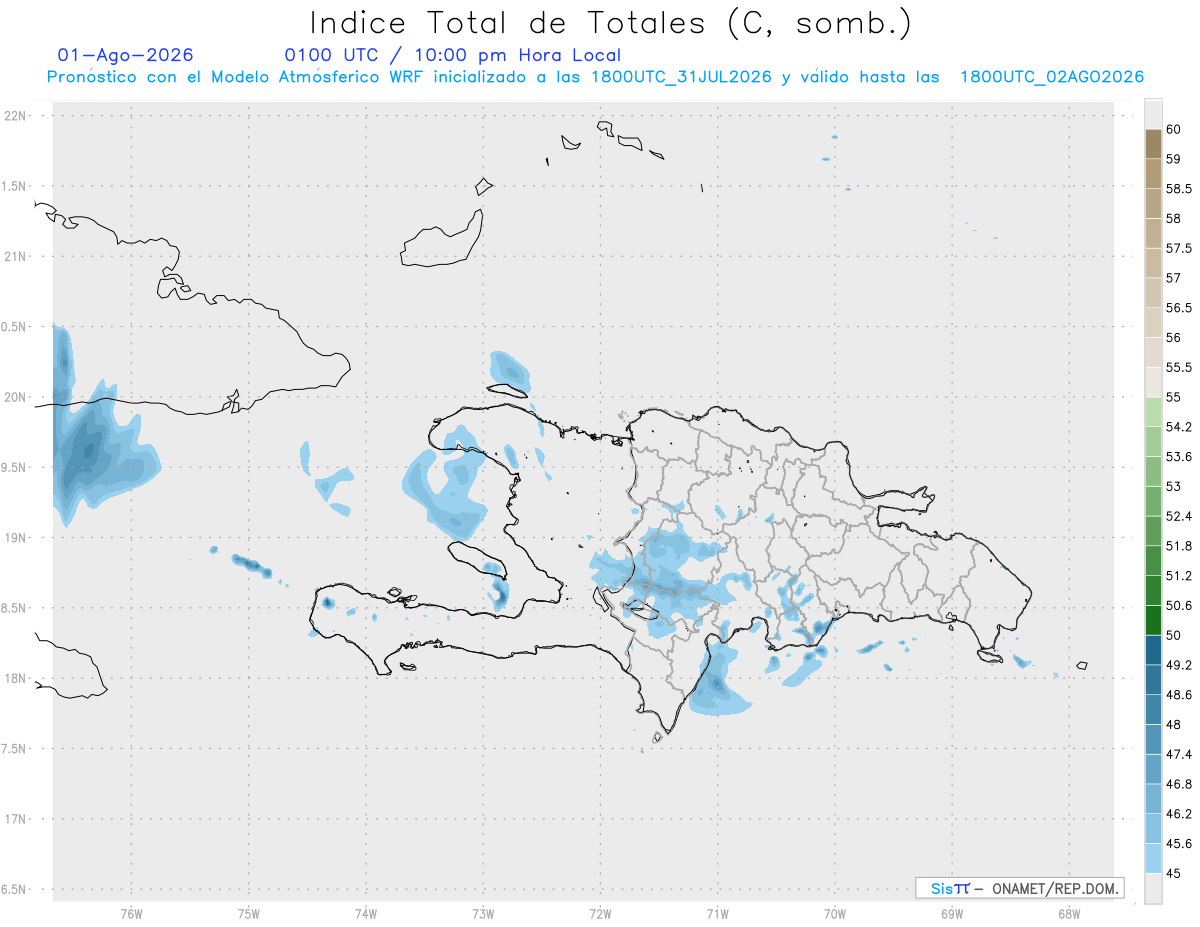Click the '60' value on the color scale
This screenshot has width=1200, height=927.
click(1173, 129)
